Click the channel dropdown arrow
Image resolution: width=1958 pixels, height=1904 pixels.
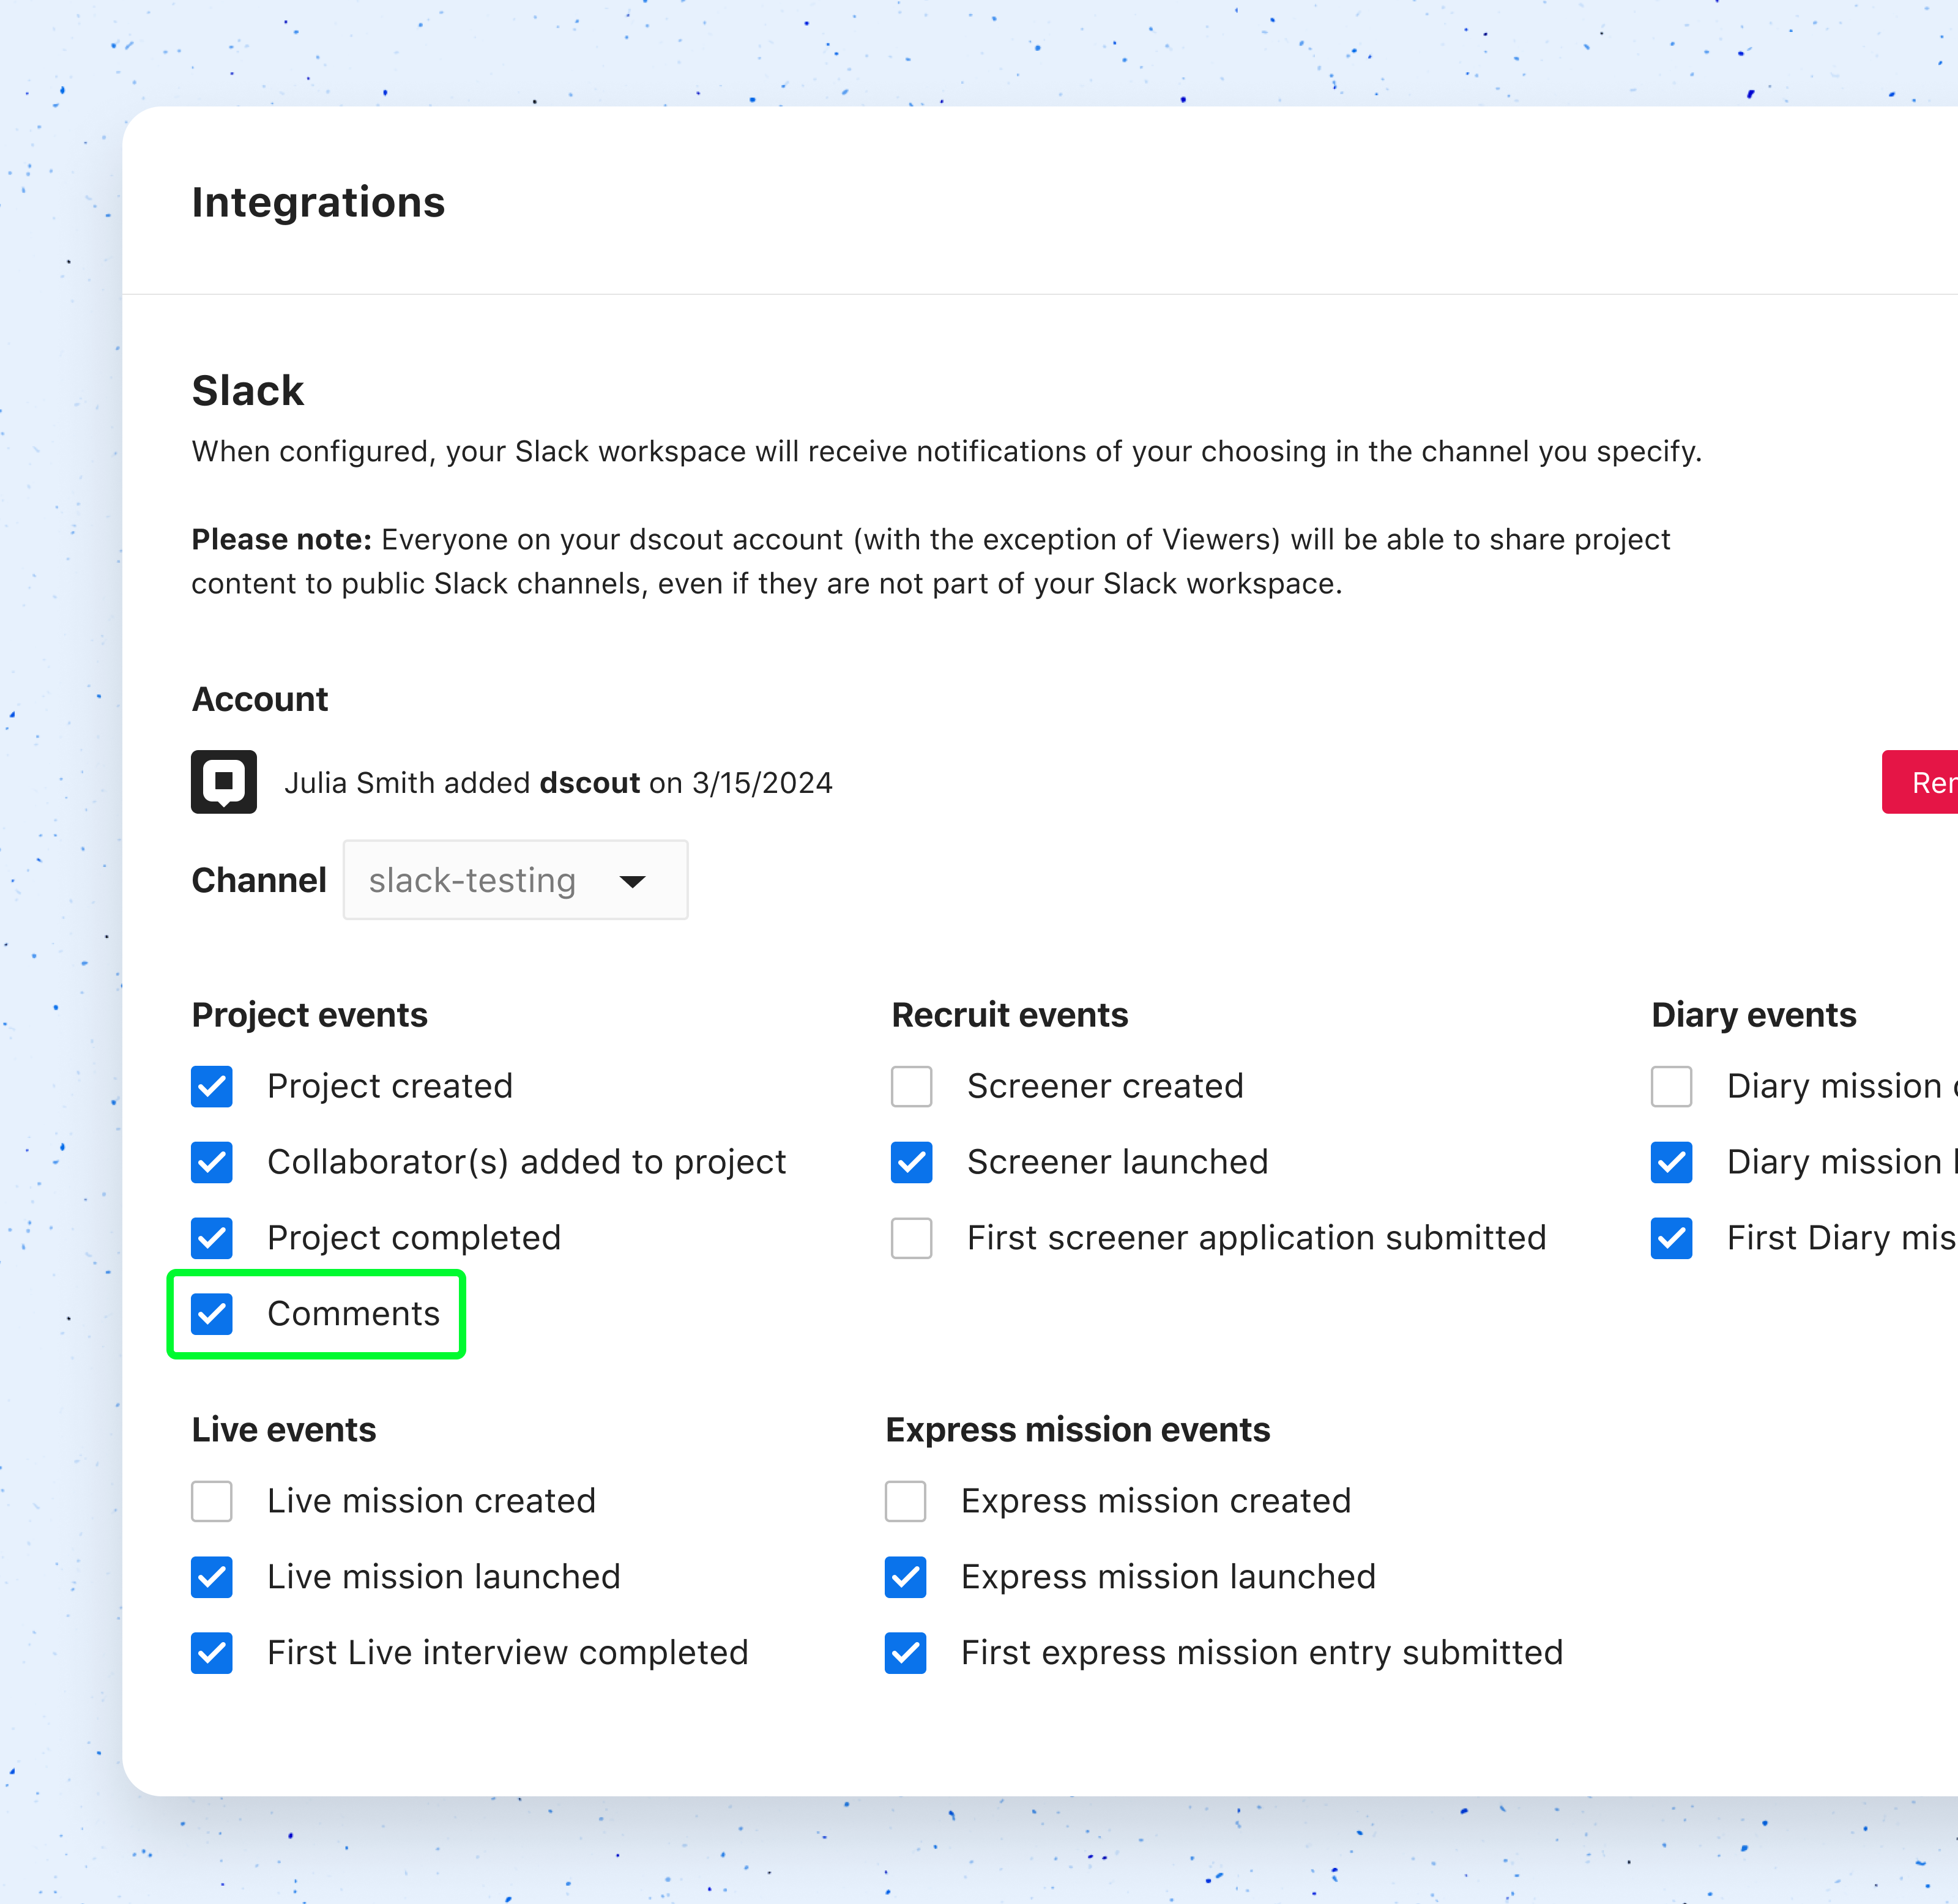632,881
